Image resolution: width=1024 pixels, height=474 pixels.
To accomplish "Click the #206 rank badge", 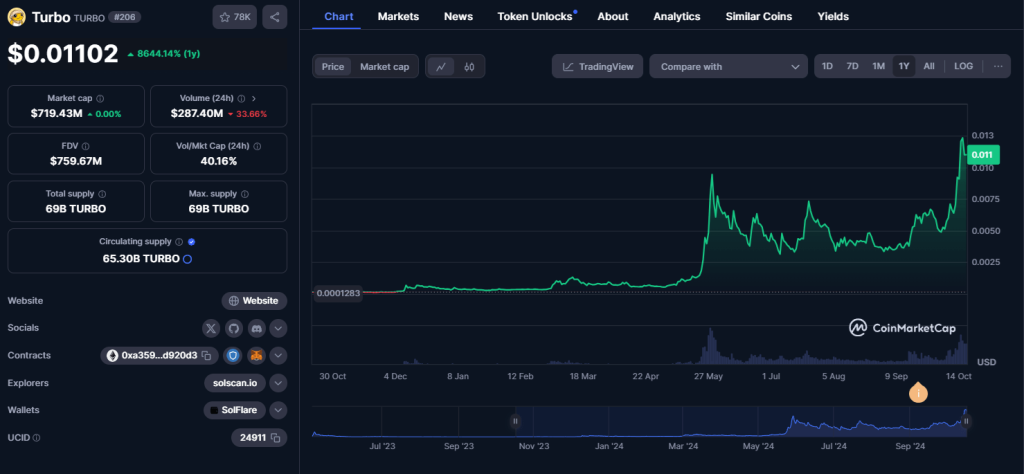I will click(x=123, y=18).
